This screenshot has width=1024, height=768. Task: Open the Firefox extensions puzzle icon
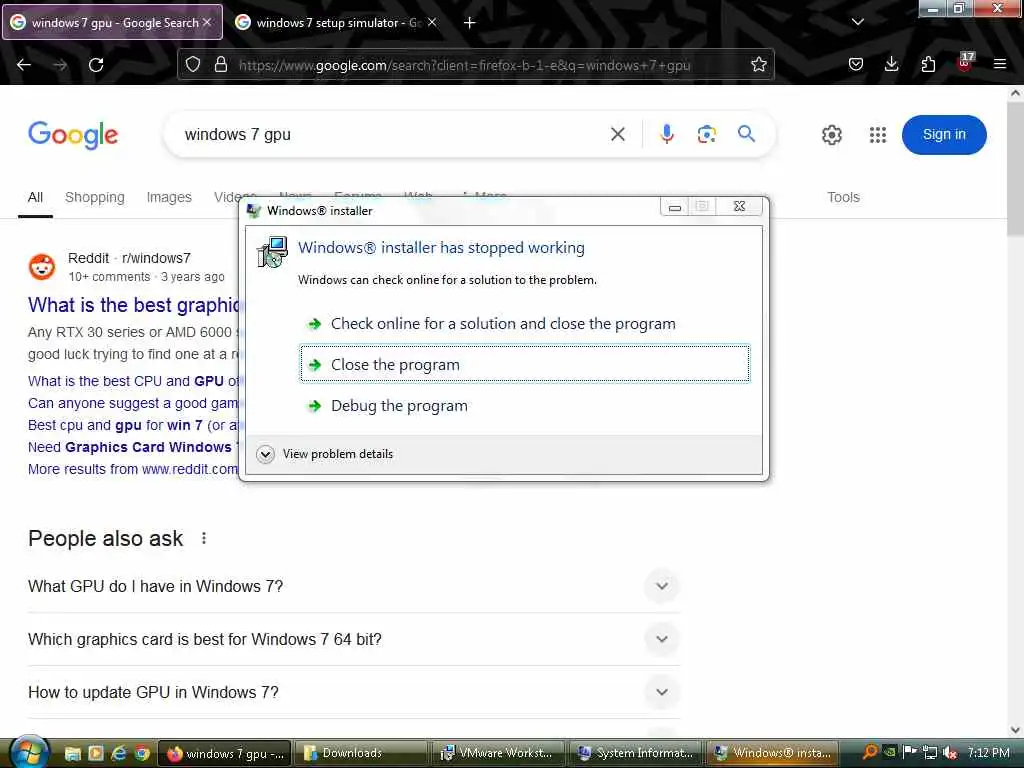tap(928, 64)
